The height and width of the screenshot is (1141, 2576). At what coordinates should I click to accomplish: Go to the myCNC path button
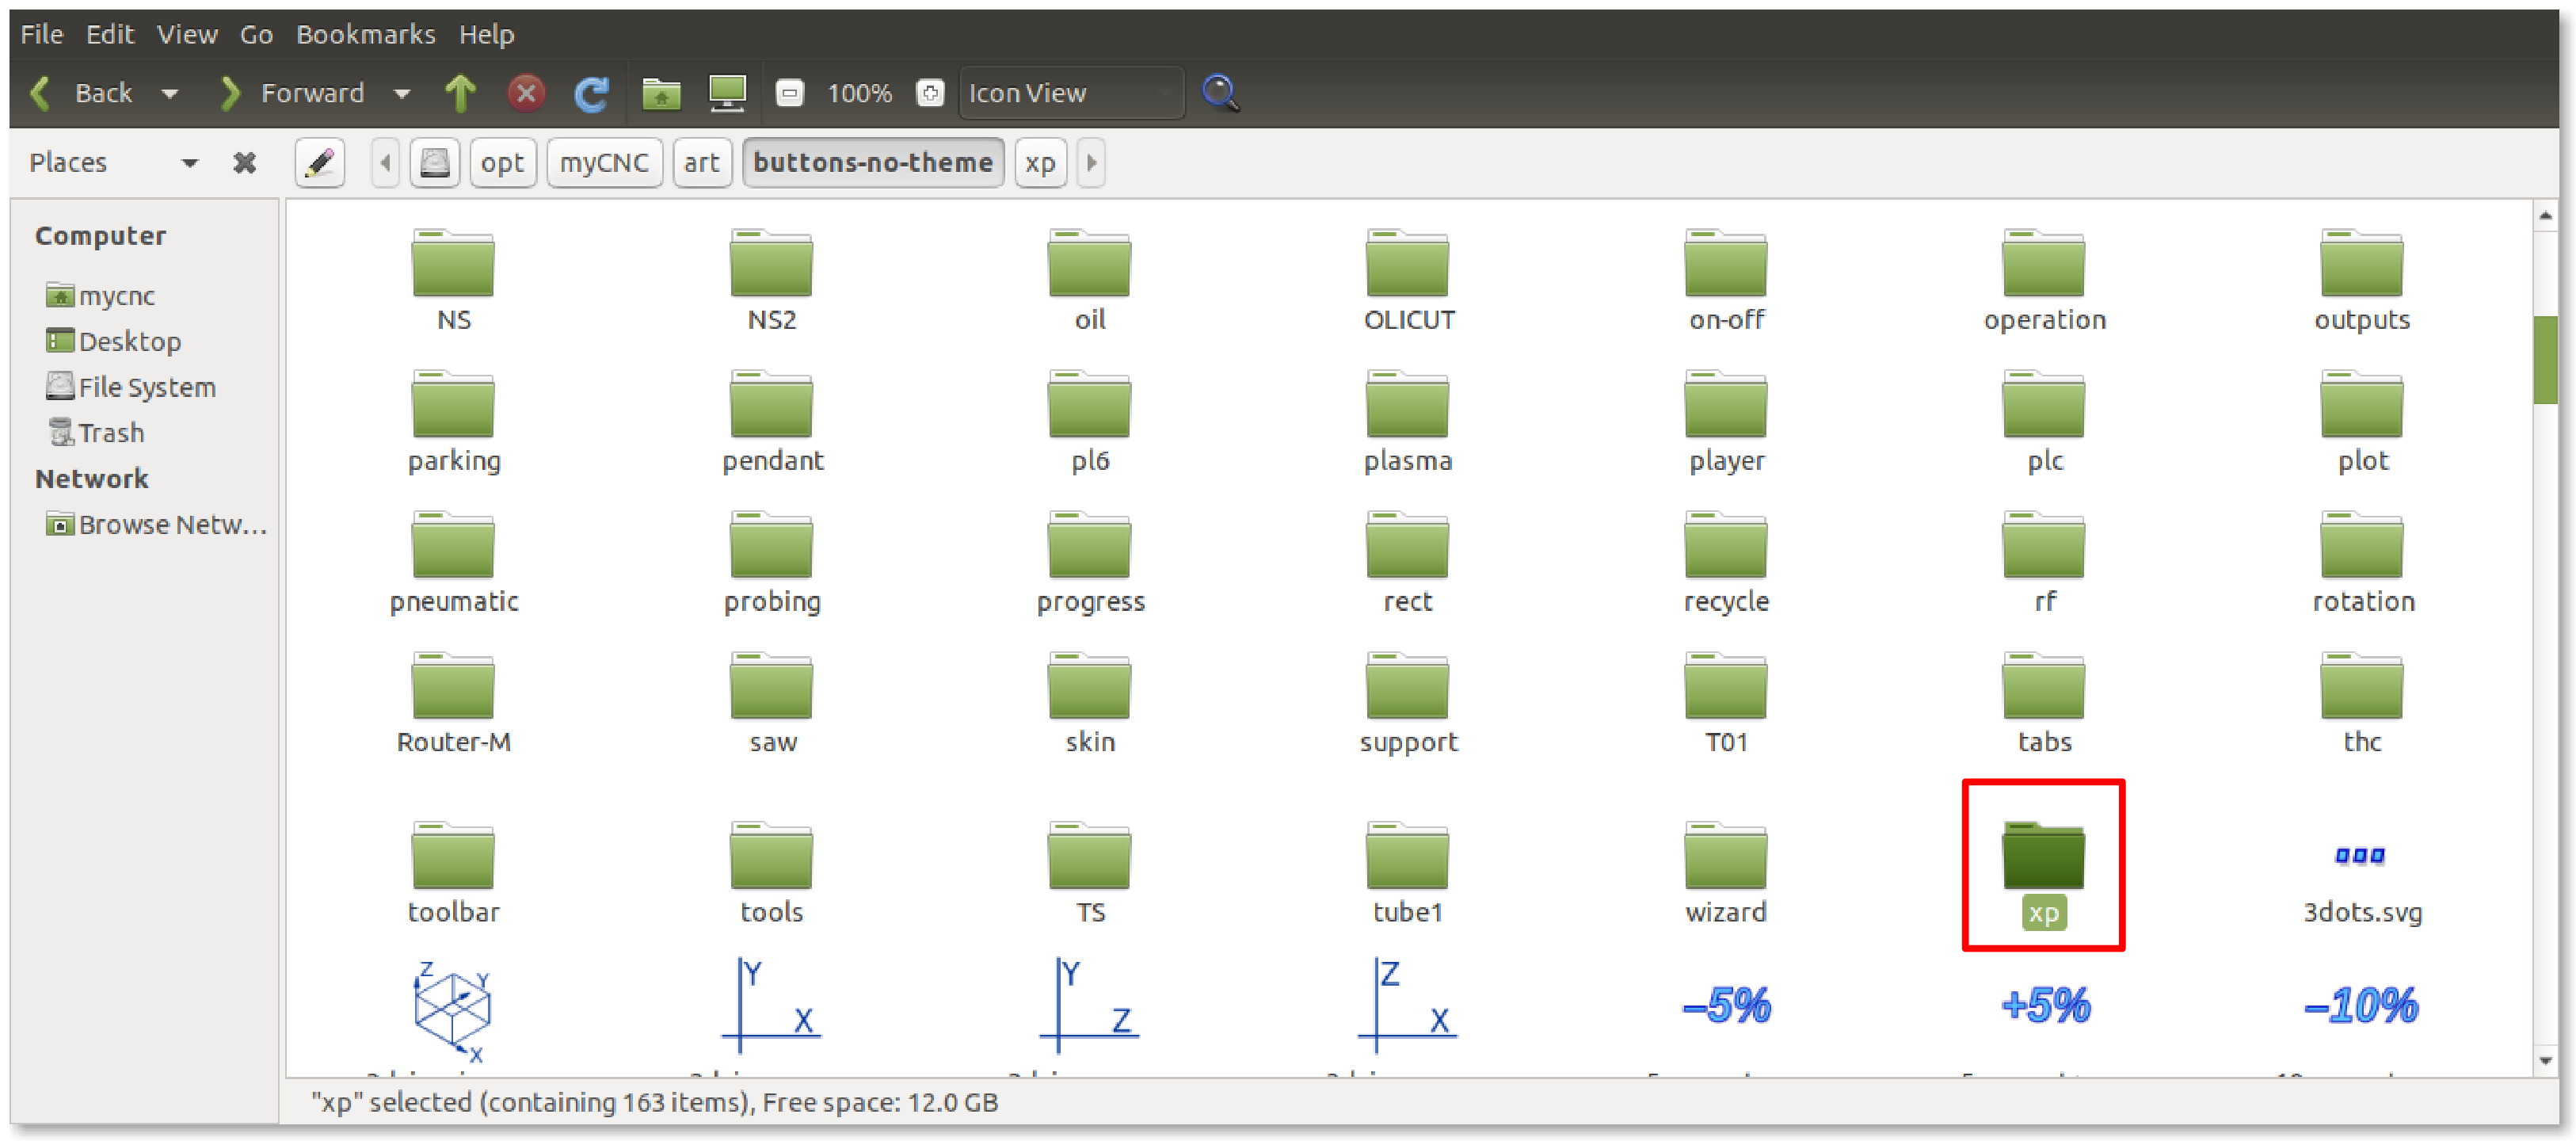603,162
